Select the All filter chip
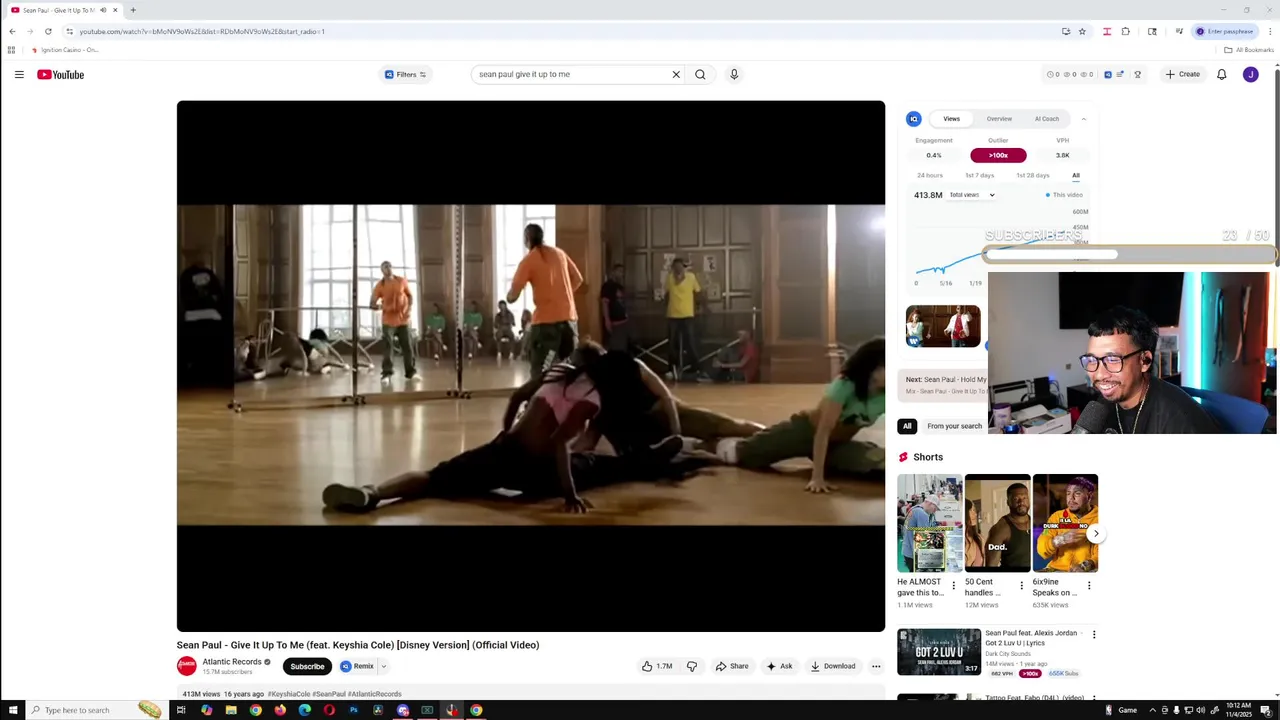 (907, 426)
